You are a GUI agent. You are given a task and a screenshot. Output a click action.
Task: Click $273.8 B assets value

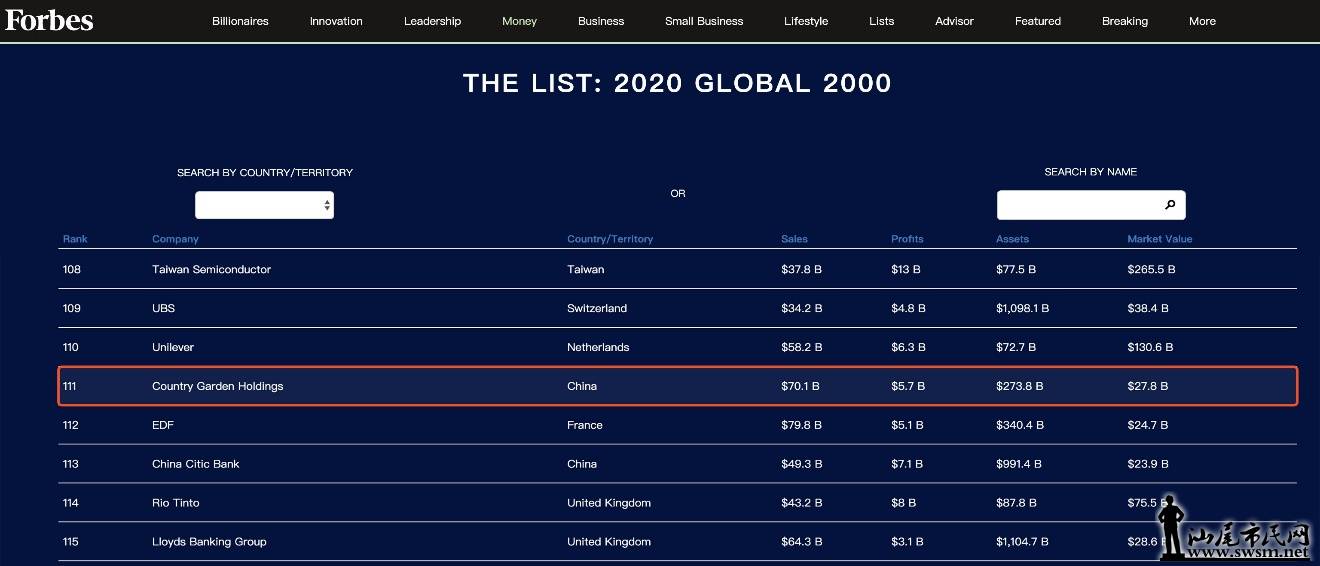tap(1020, 386)
